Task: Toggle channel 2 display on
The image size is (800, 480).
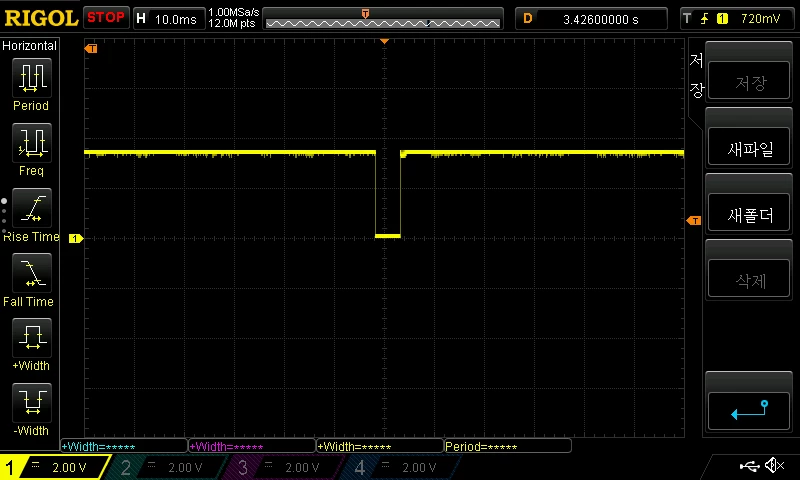Action: pyautogui.click(x=166, y=467)
